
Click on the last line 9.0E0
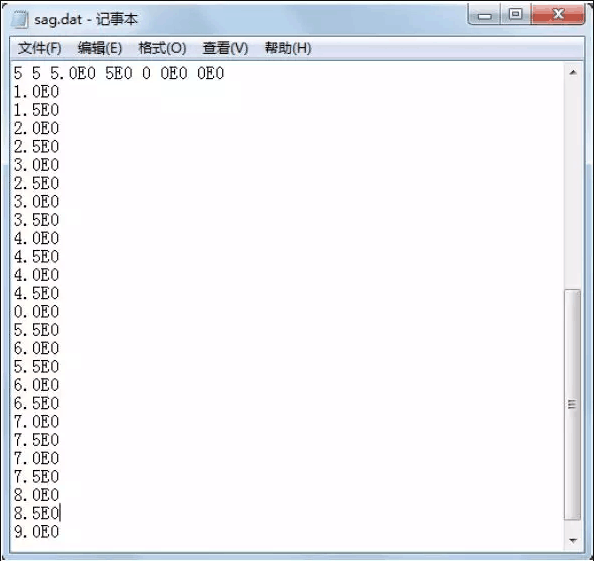36,532
